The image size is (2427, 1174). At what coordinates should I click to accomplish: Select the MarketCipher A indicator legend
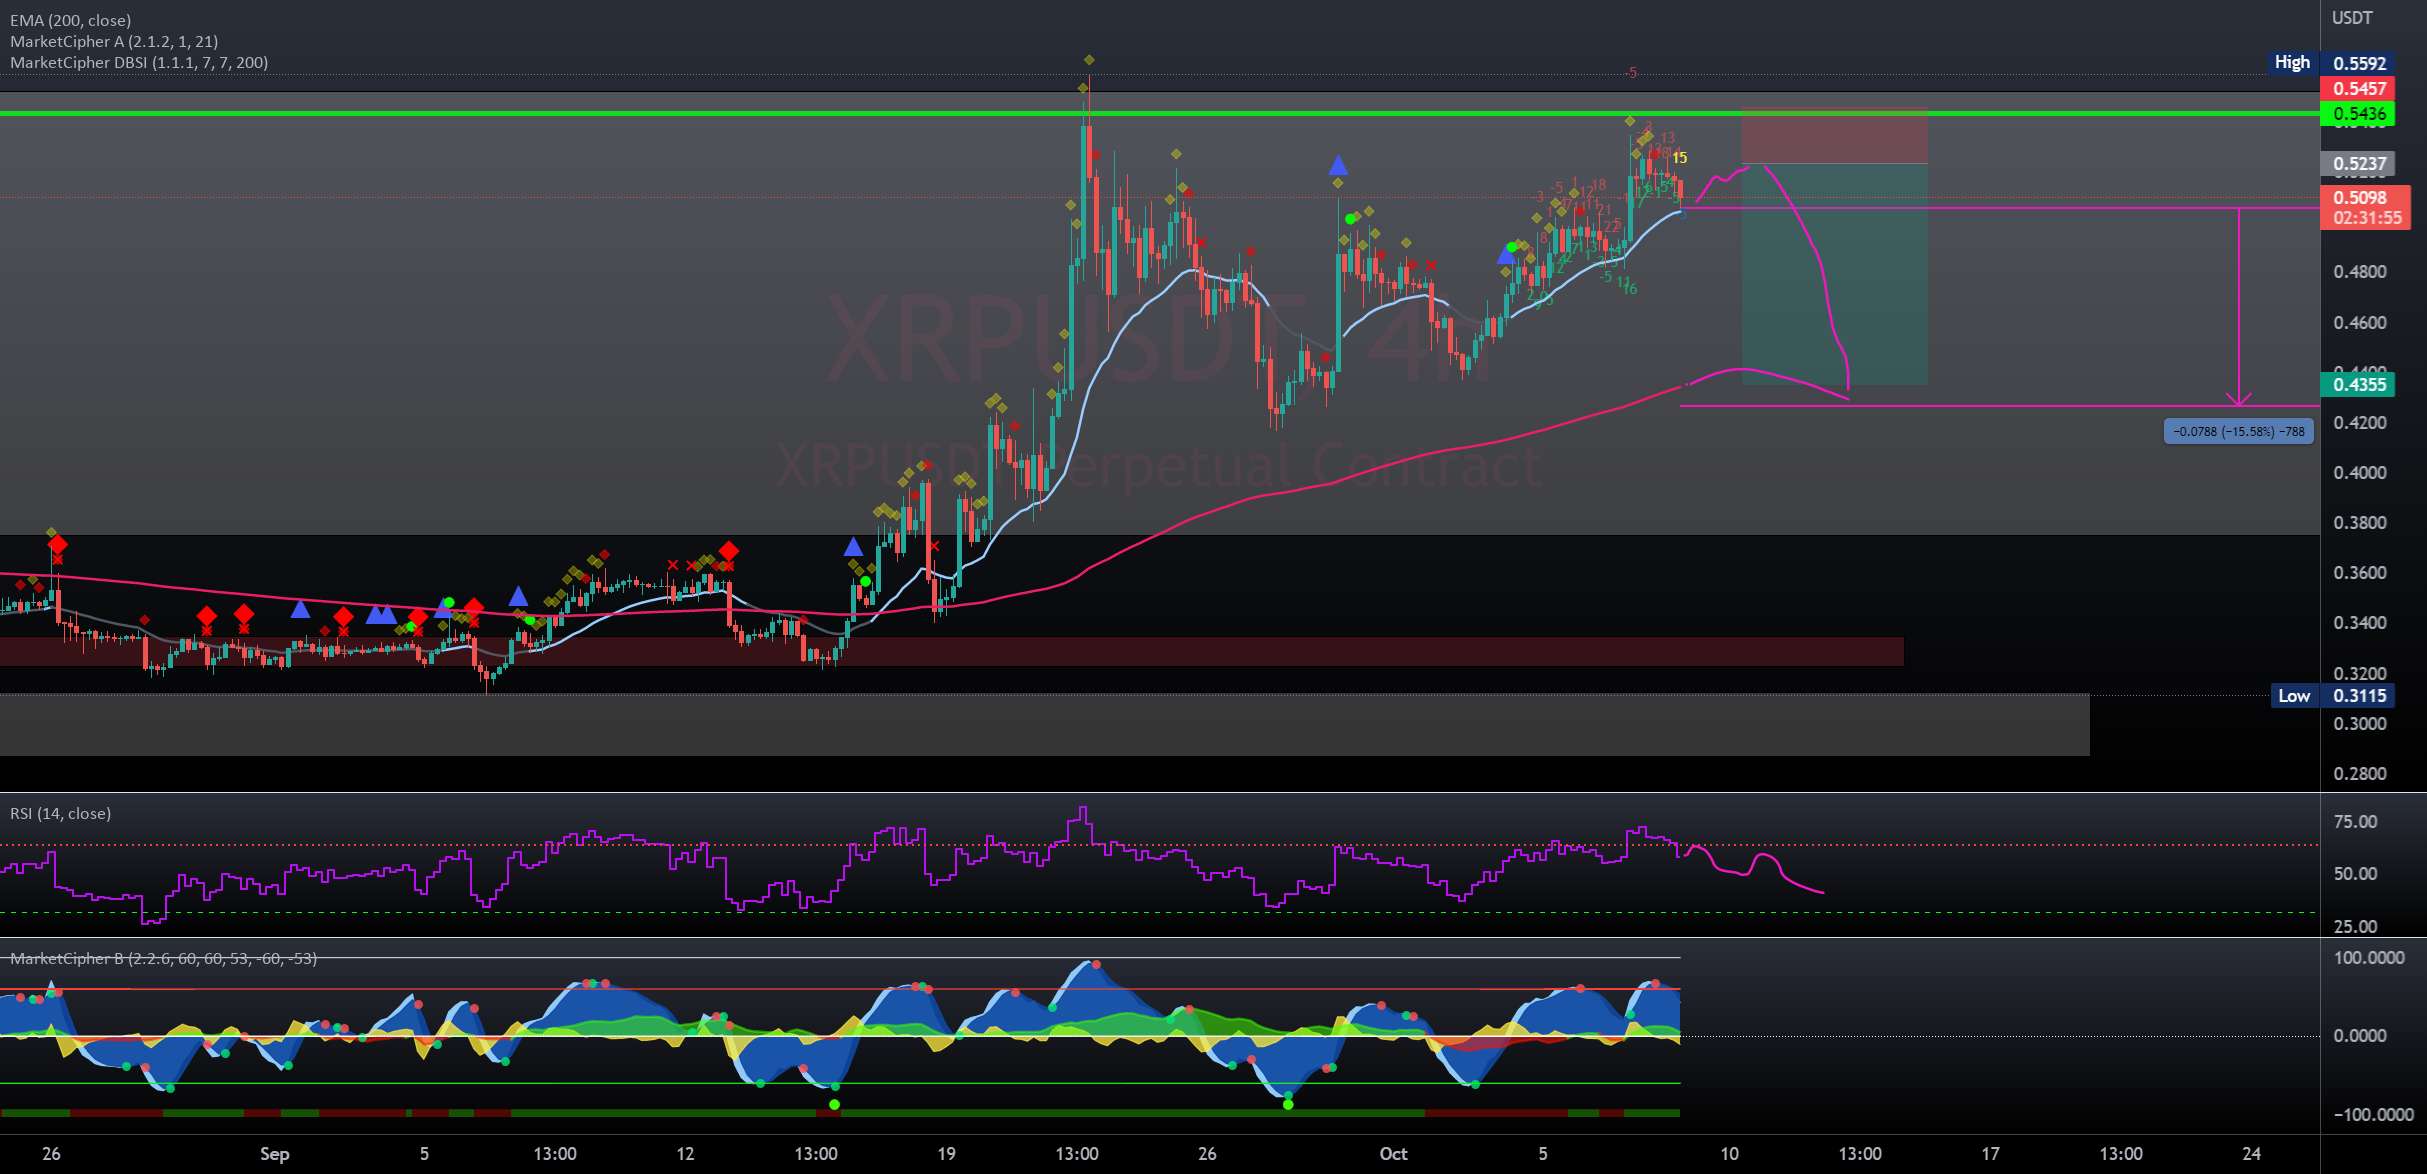(114, 41)
